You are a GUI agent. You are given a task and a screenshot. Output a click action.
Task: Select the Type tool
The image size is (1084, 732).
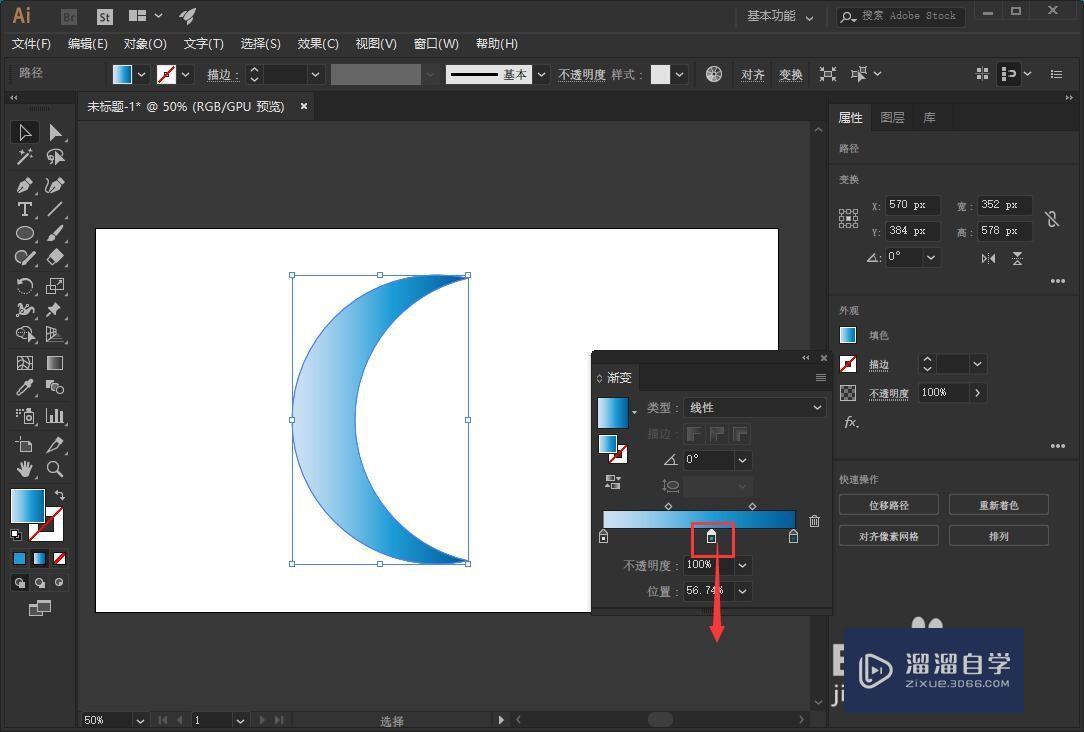point(25,209)
